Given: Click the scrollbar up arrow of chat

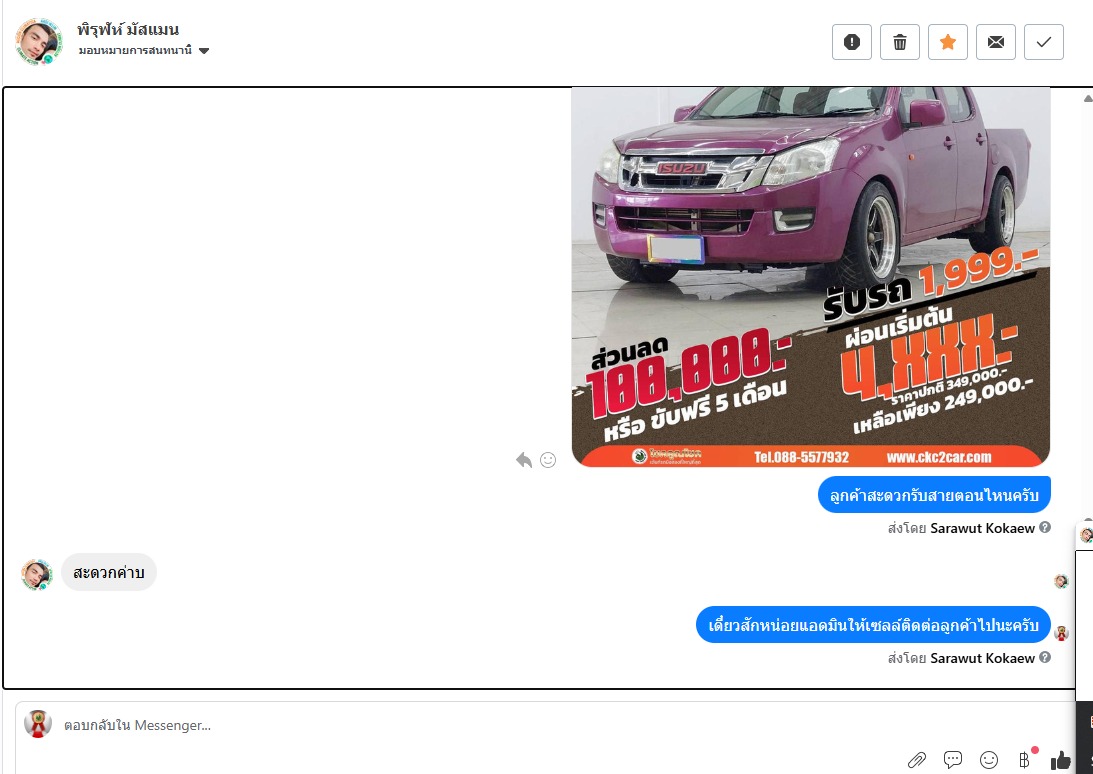Looking at the screenshot, I should click(1087, 98).
